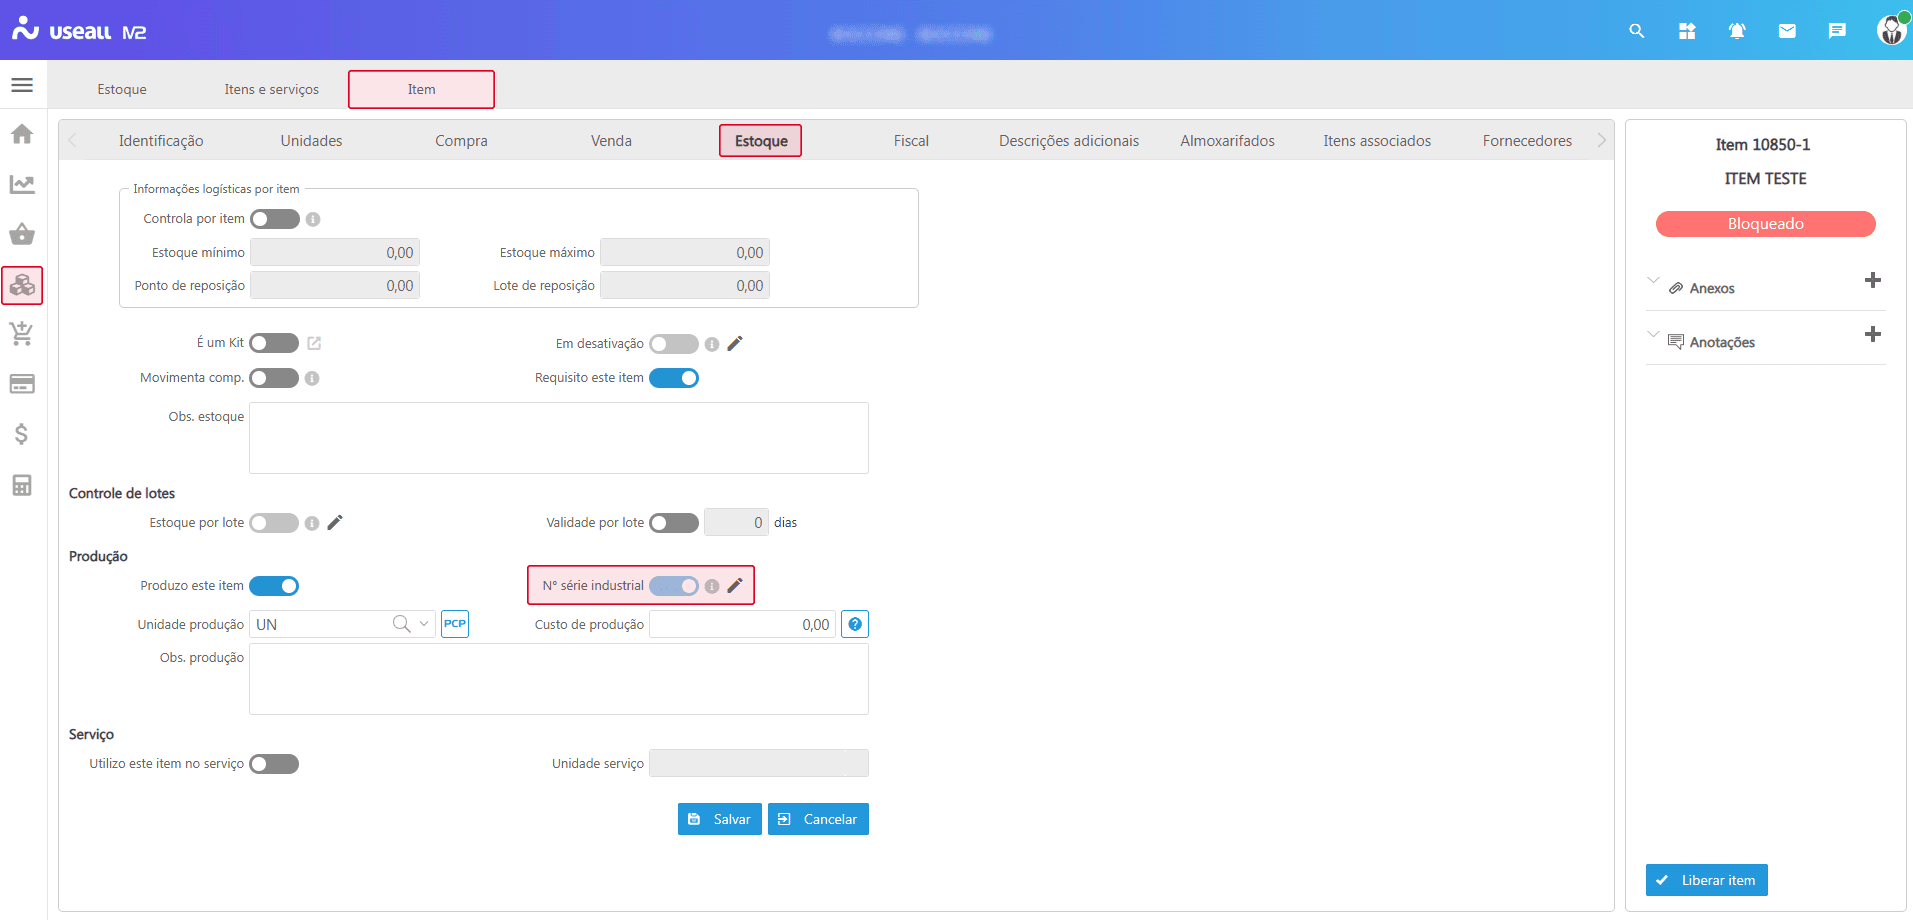Turn off Produzo este item switch
The height and width of the screenshot is (920, 1913).
pyautogui.click(x=274, y=586)
